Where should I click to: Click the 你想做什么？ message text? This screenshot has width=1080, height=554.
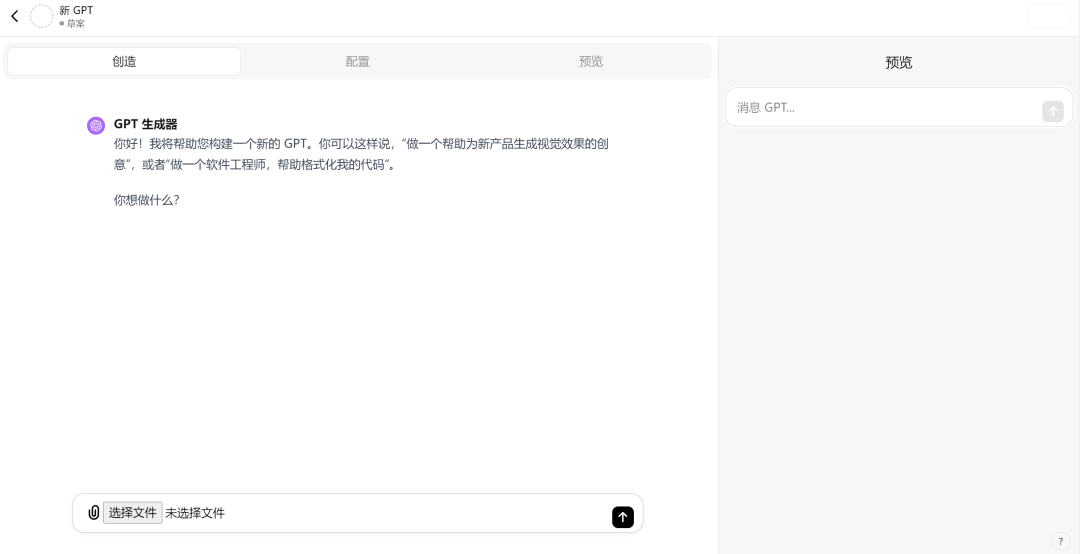pos(147,200)
